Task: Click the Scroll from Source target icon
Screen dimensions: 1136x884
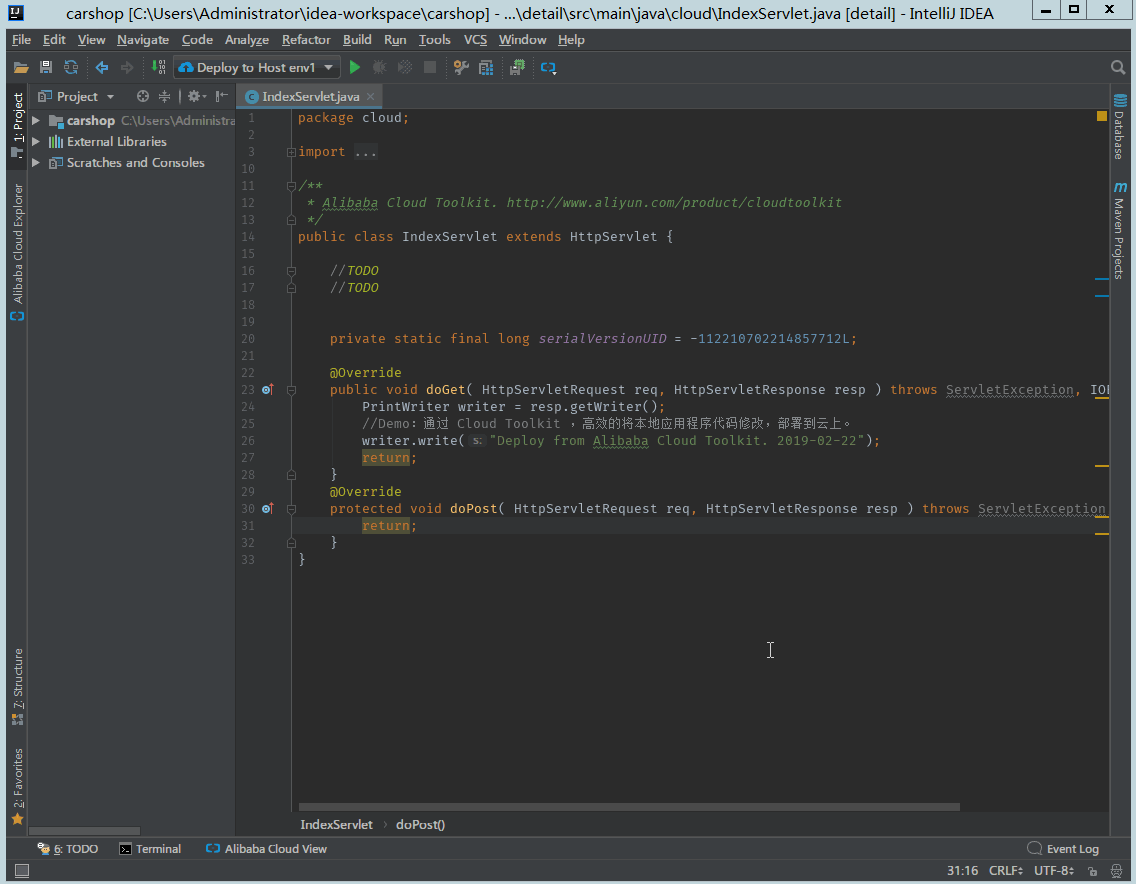Action: click(x=143, y=96)
